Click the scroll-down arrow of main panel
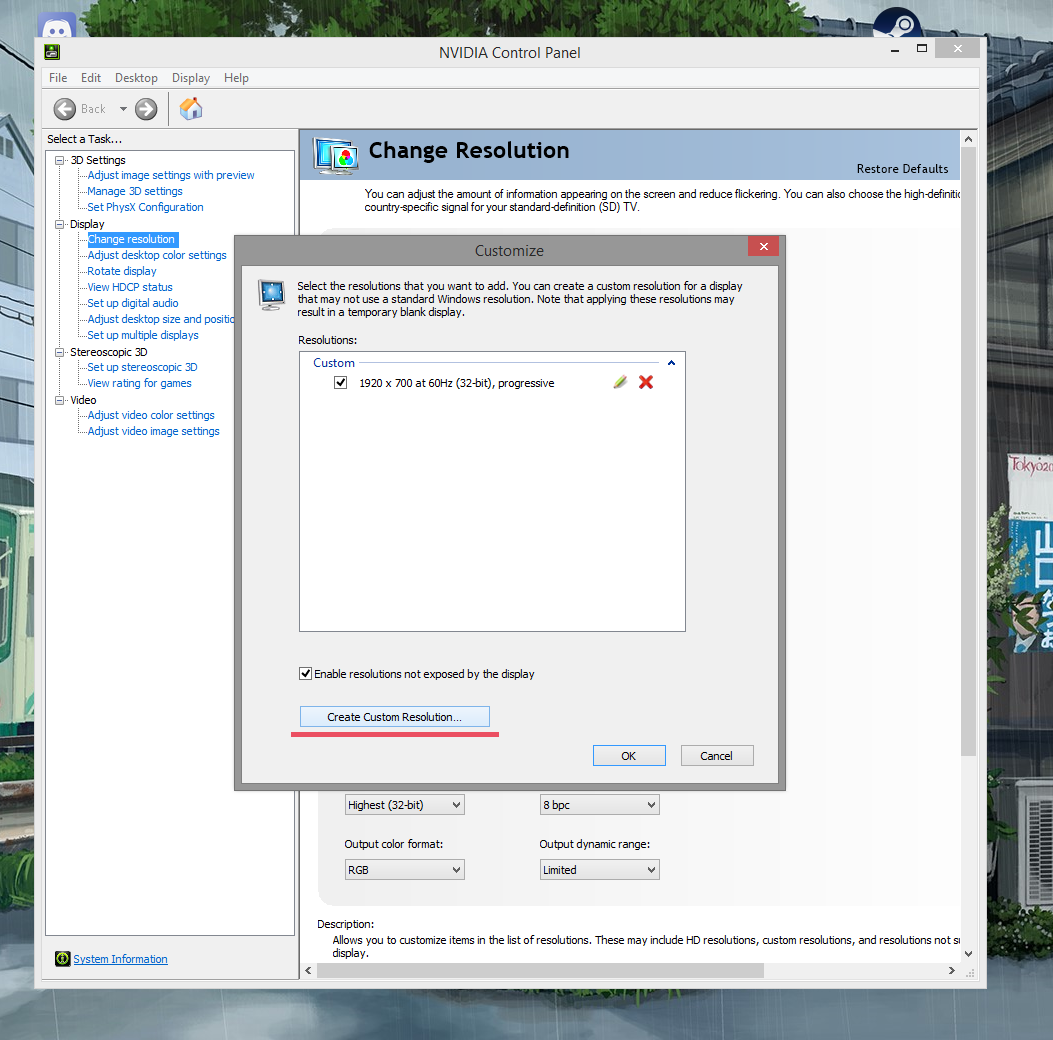This screenshot has height=1040, width=1053. (968, 953)
